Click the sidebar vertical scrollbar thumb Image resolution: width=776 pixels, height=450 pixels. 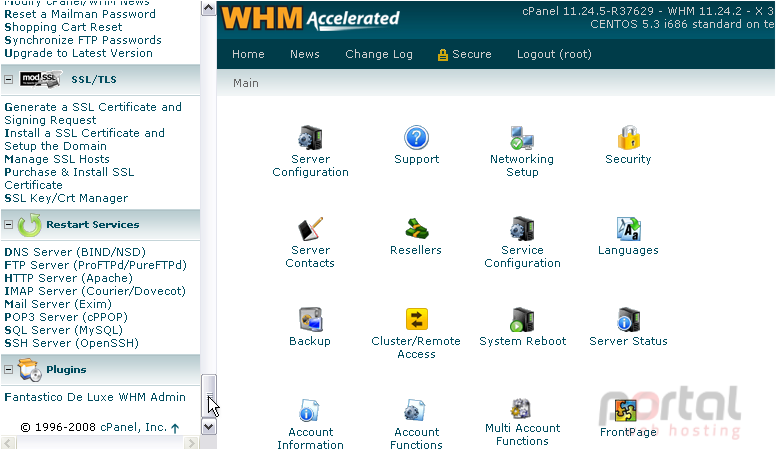pos(209,396)
